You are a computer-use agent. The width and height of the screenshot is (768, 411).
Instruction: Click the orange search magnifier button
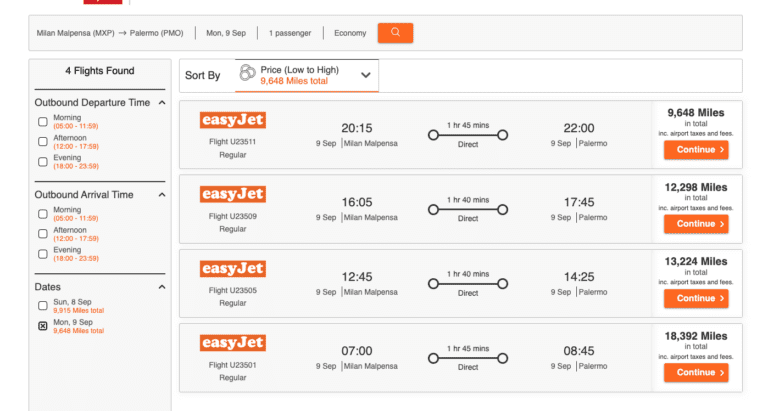[x=395, y=33]
